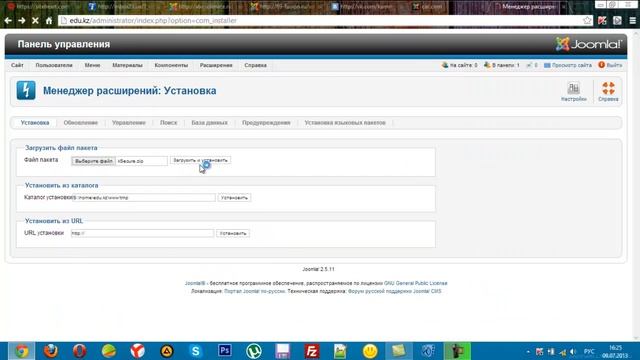Launch Opera from the taskbar
Screen dimensions: 640x360
click(x=80, y=351)
